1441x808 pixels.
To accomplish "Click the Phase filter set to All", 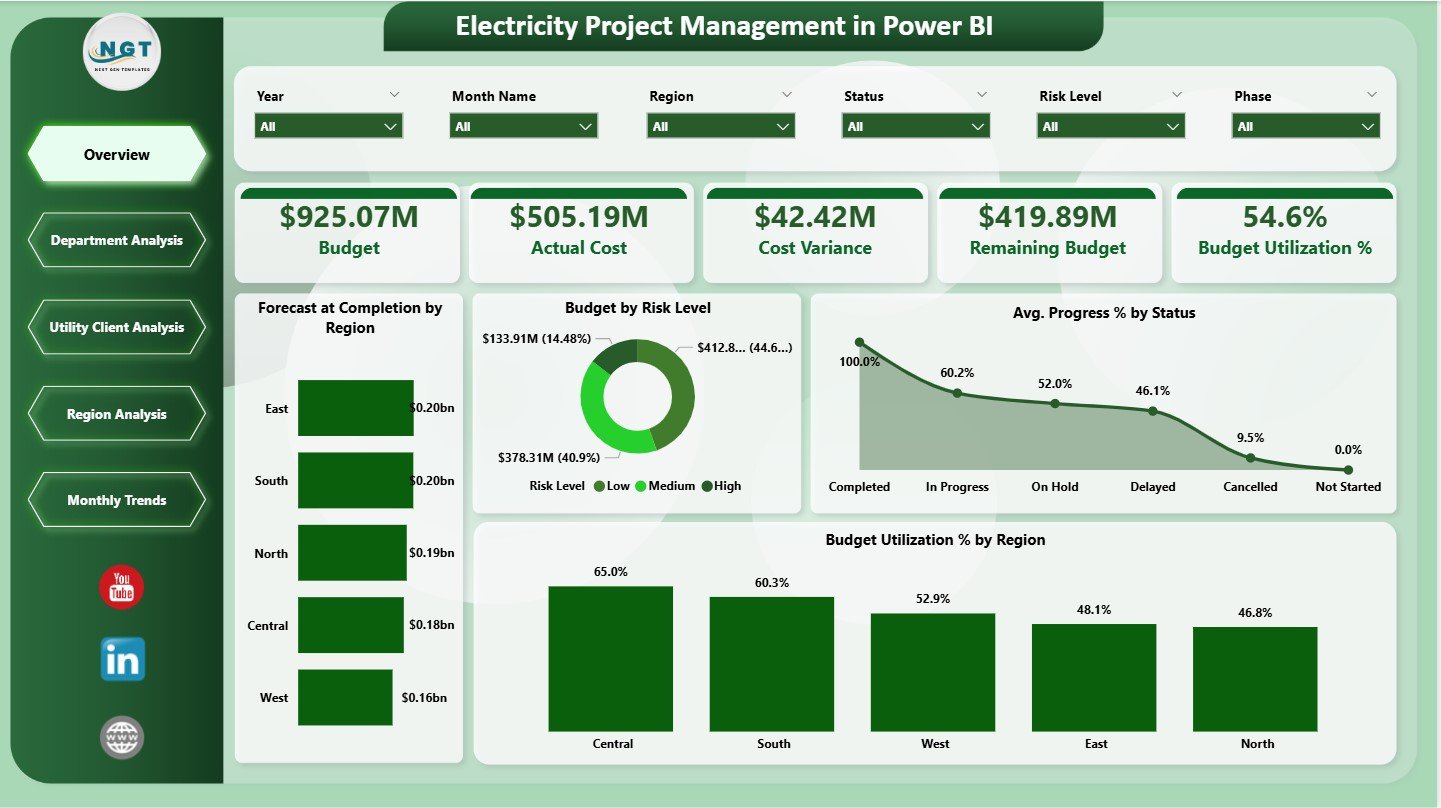I will [1305, 126].
